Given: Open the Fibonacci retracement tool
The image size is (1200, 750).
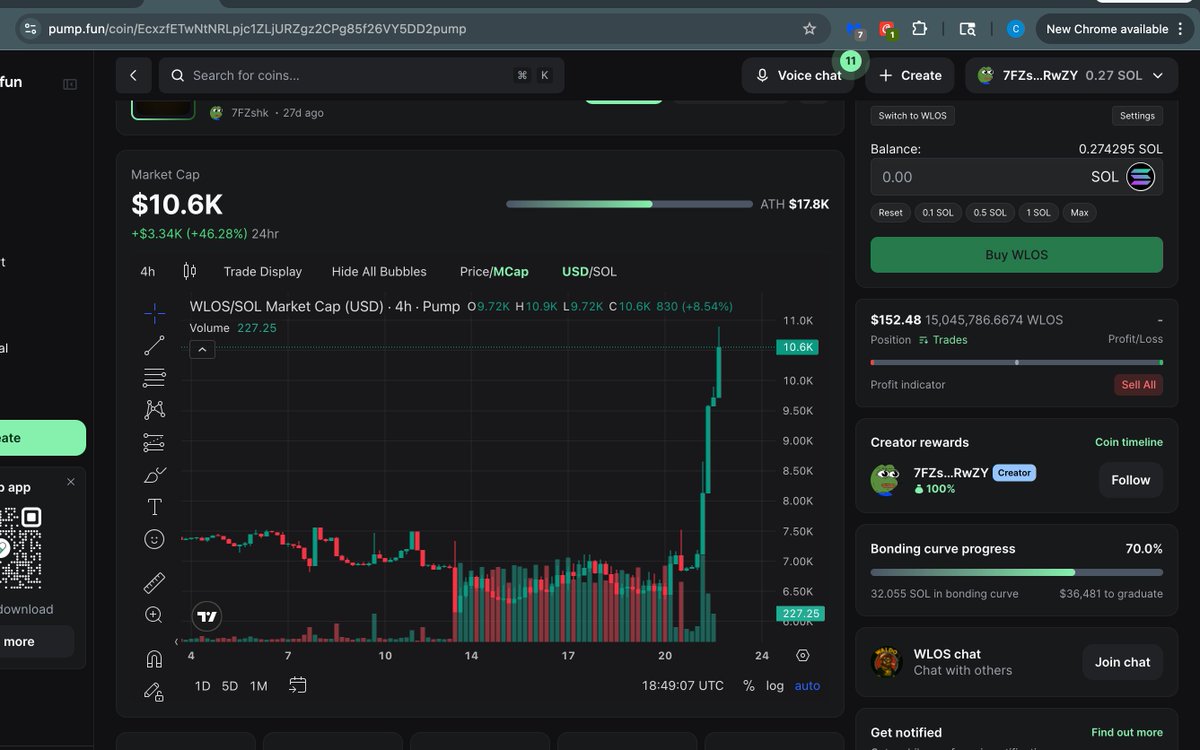Looking at the screenshot, I should point(154,378).
